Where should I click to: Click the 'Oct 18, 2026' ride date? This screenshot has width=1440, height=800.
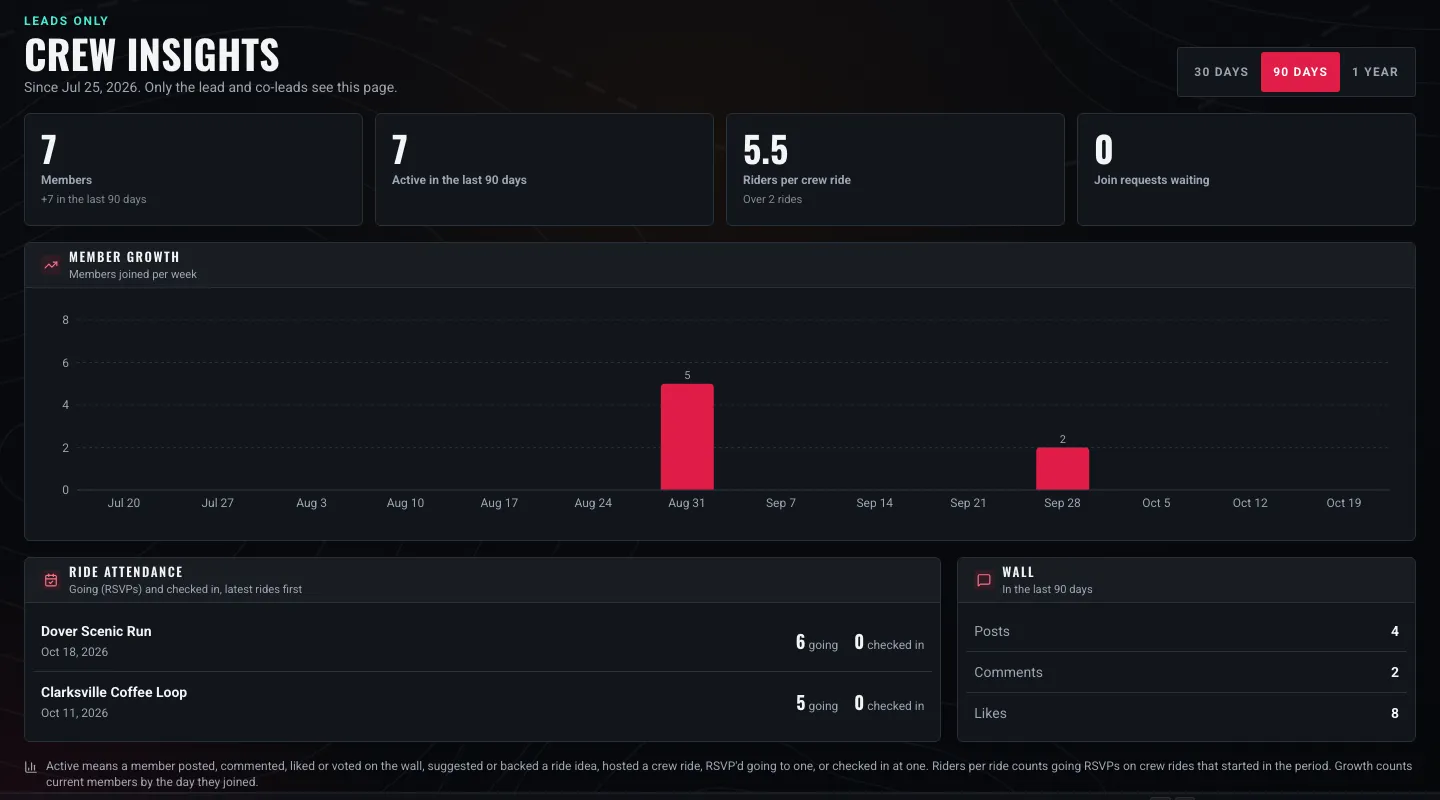(x=74, y=652)
